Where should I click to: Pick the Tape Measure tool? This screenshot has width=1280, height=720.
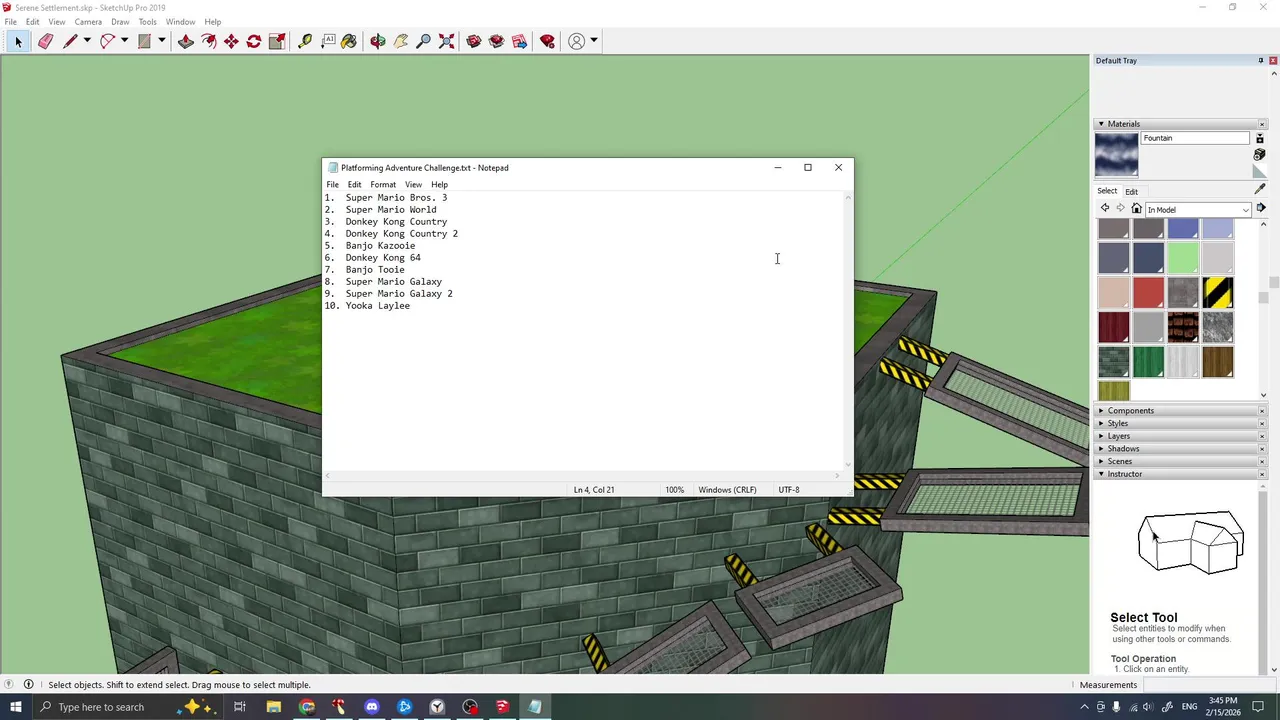[x=305, y=41]
